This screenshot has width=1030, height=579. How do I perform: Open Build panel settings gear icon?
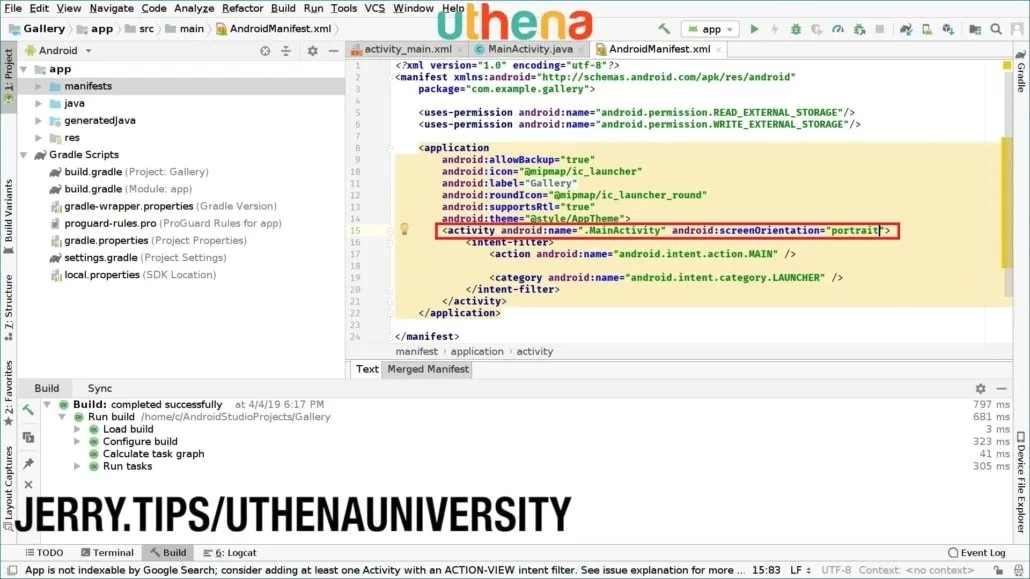[x=980, y=388]
